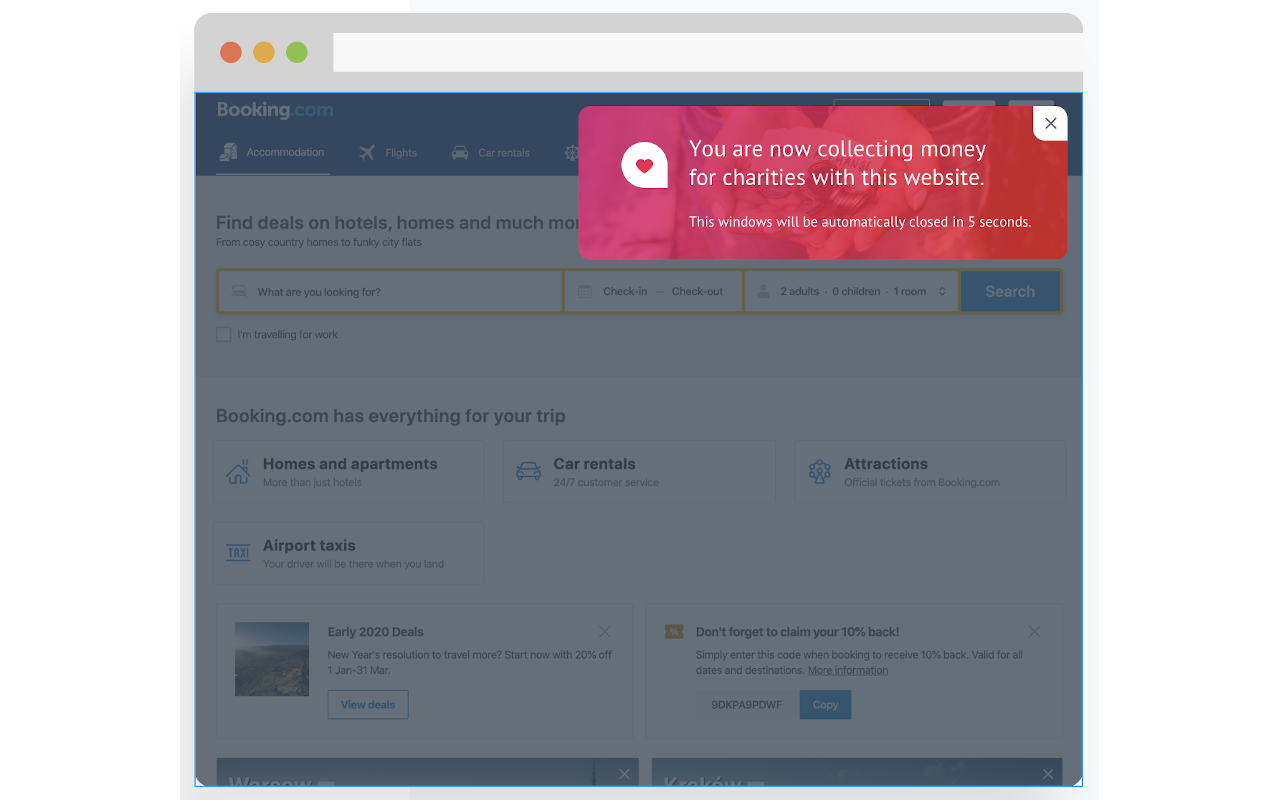Viewport: 1280px width, 800px height.
Task: Click the blue Search button
Action: click(x=1010, y=292)
